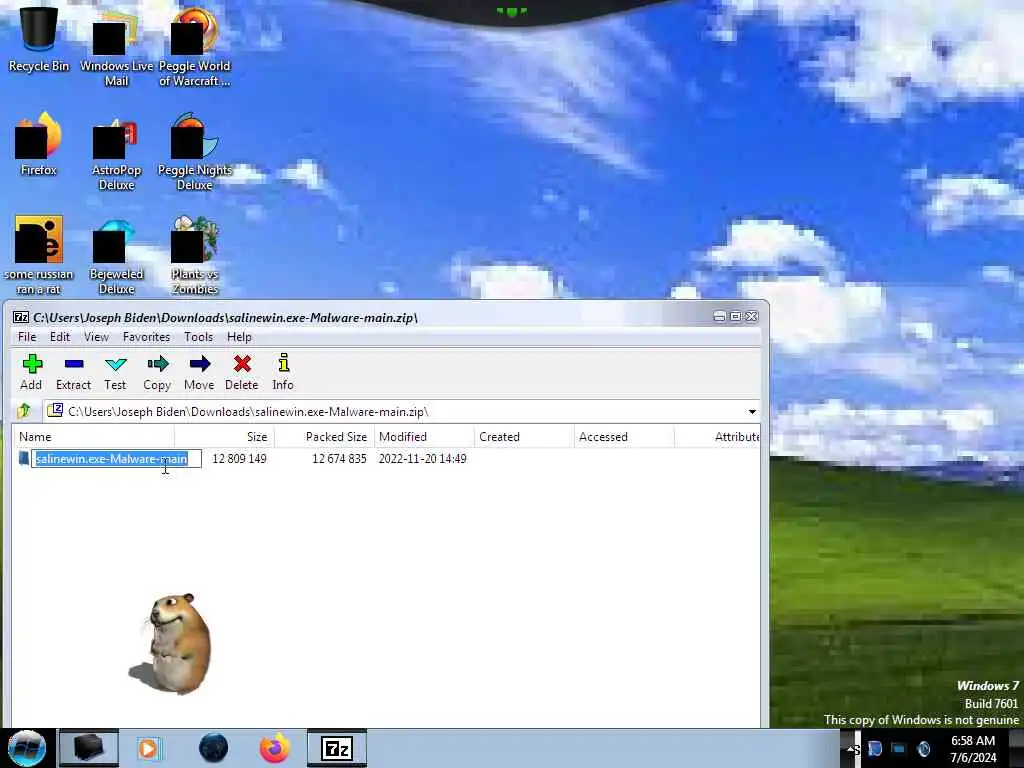Click the hamster desktop pet
The height and width of the screenshot is (768, 1024).
coord(172,643)
